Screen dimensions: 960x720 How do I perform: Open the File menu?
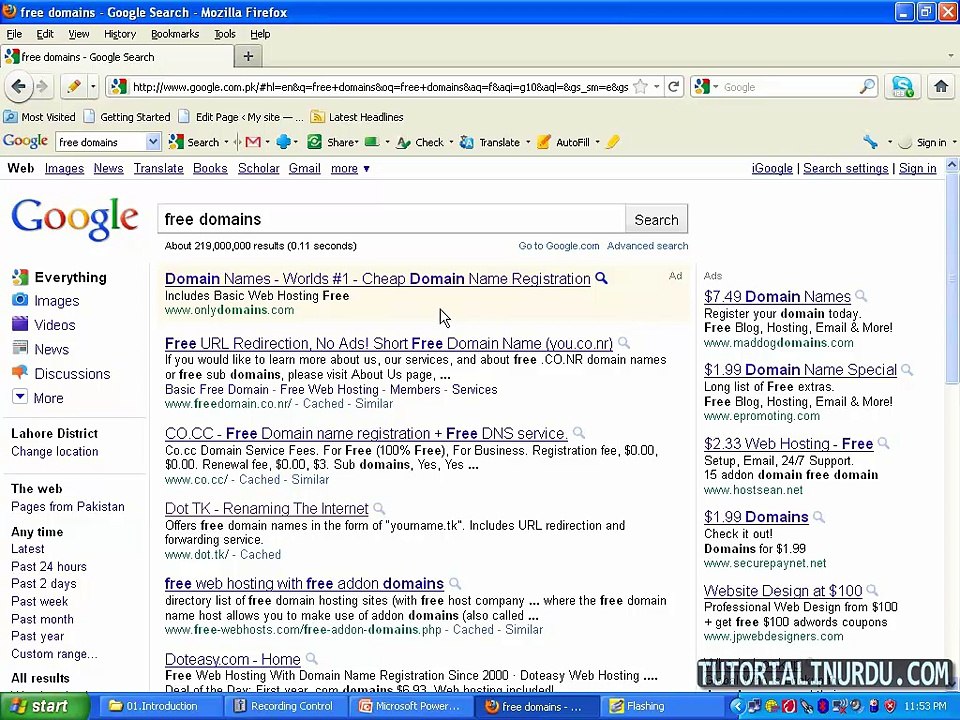pos(14,34)
